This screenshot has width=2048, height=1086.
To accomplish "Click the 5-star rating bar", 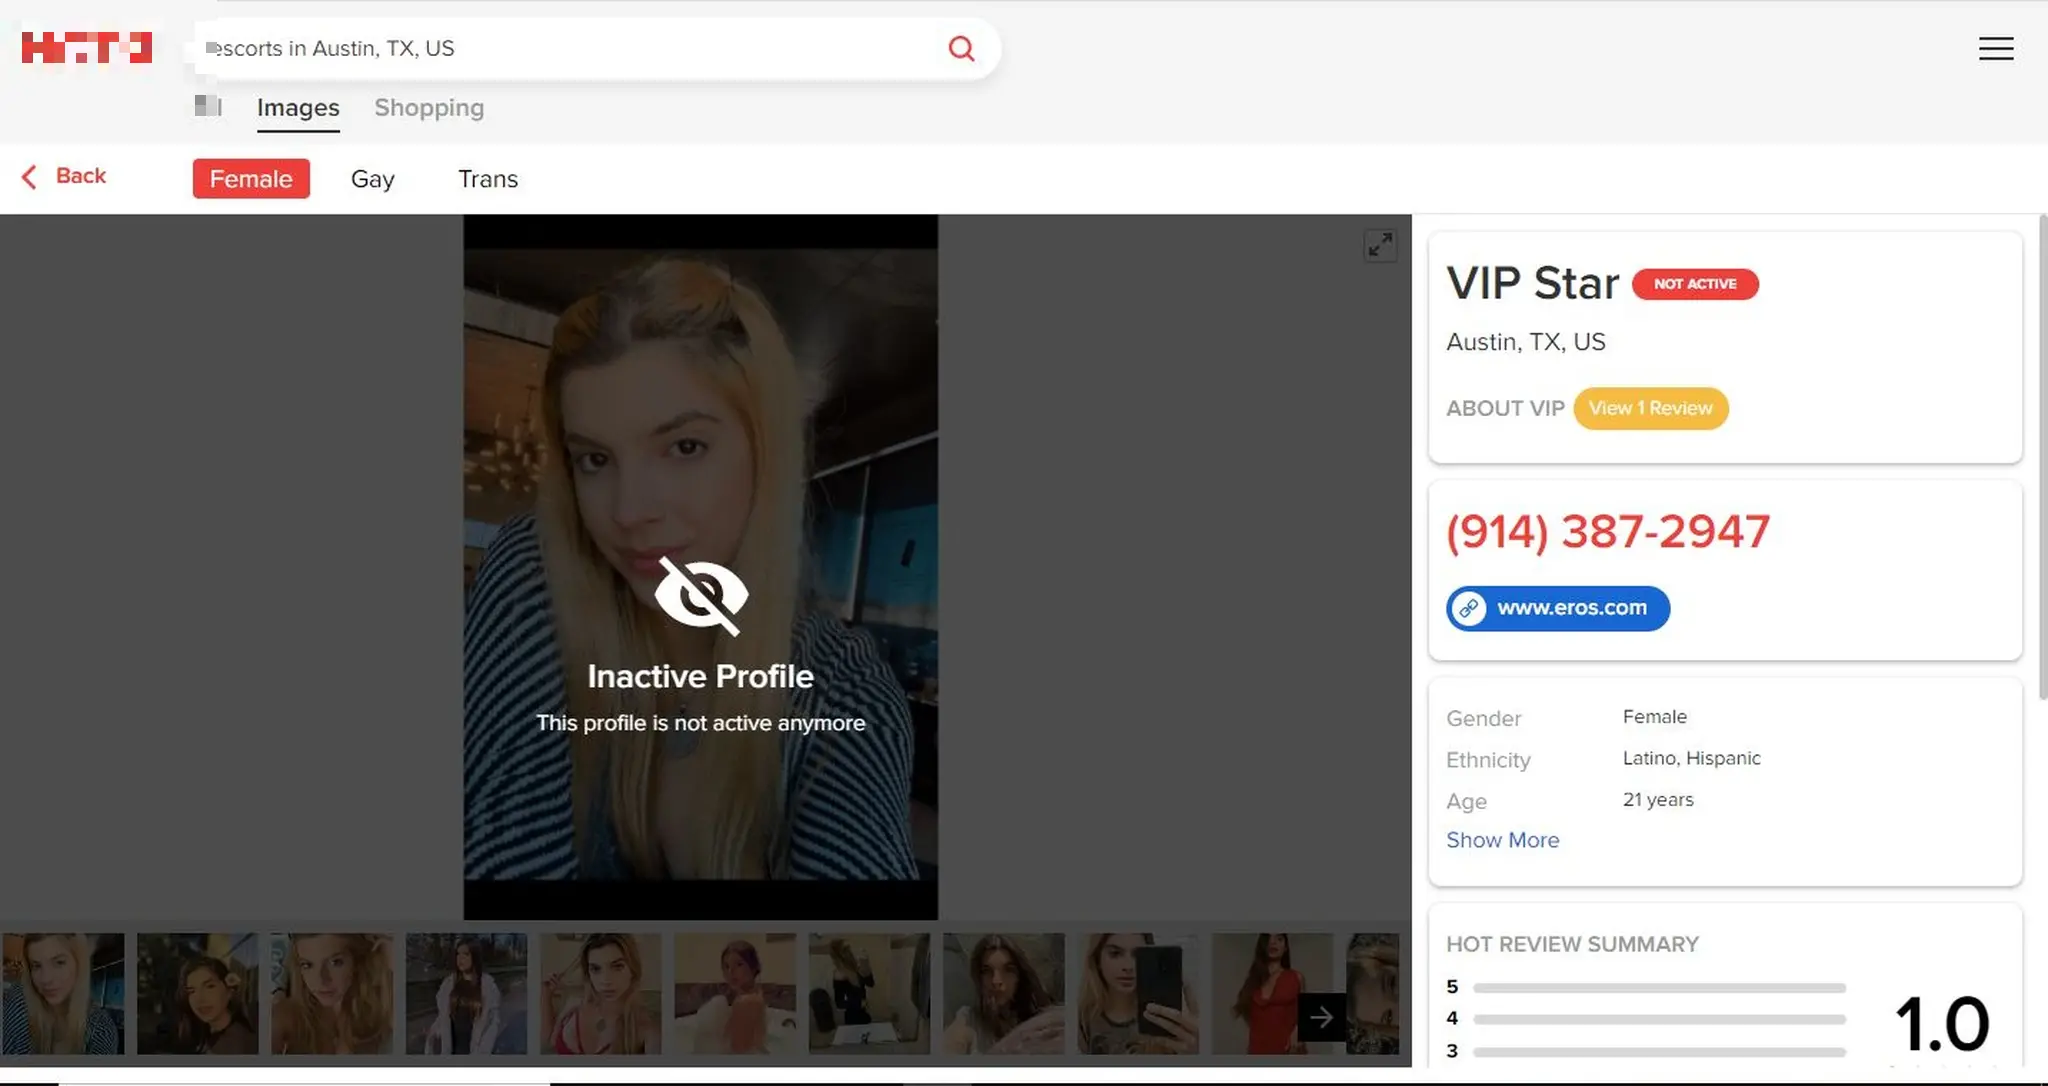I will [x=1658, y=987].
